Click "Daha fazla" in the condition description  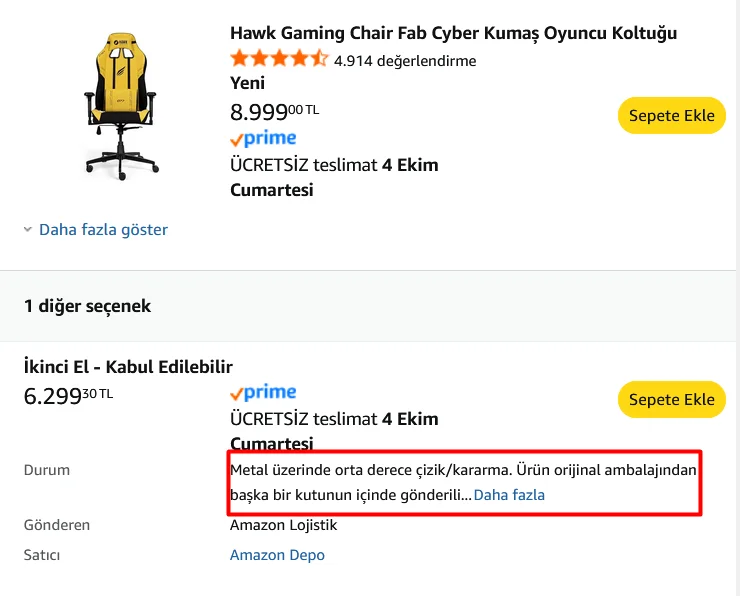[509, 495]
